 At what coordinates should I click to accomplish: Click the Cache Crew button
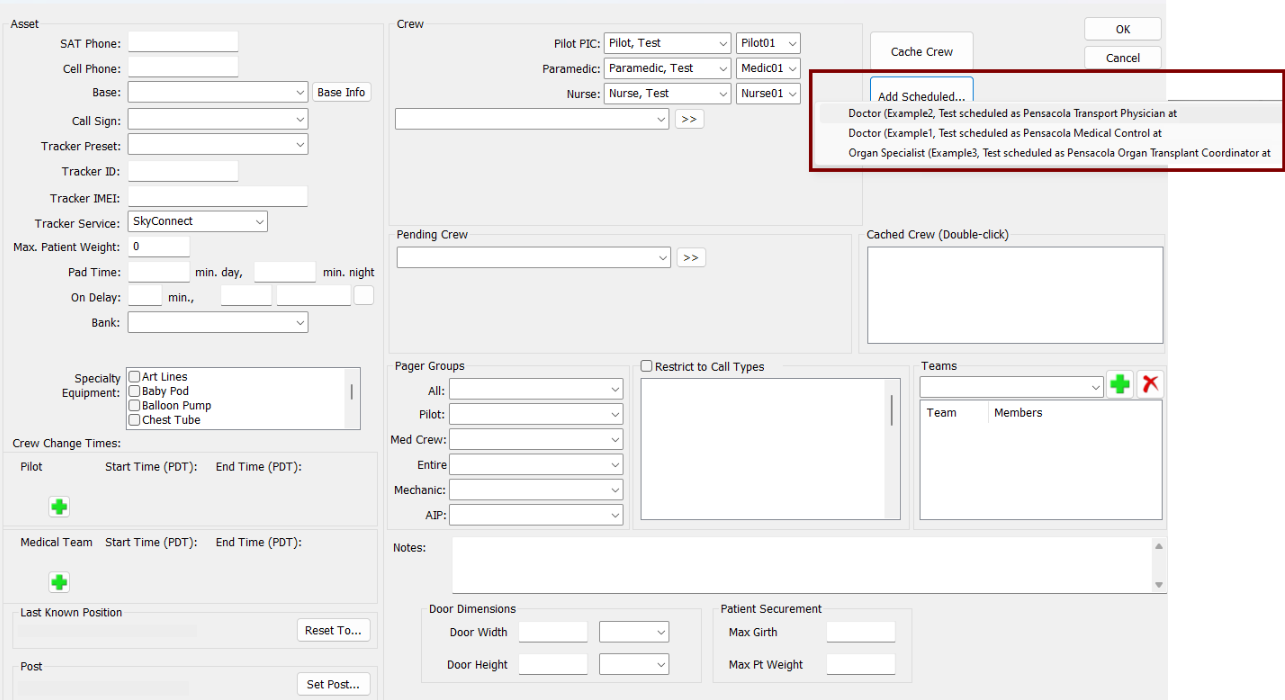click(922, 52)
